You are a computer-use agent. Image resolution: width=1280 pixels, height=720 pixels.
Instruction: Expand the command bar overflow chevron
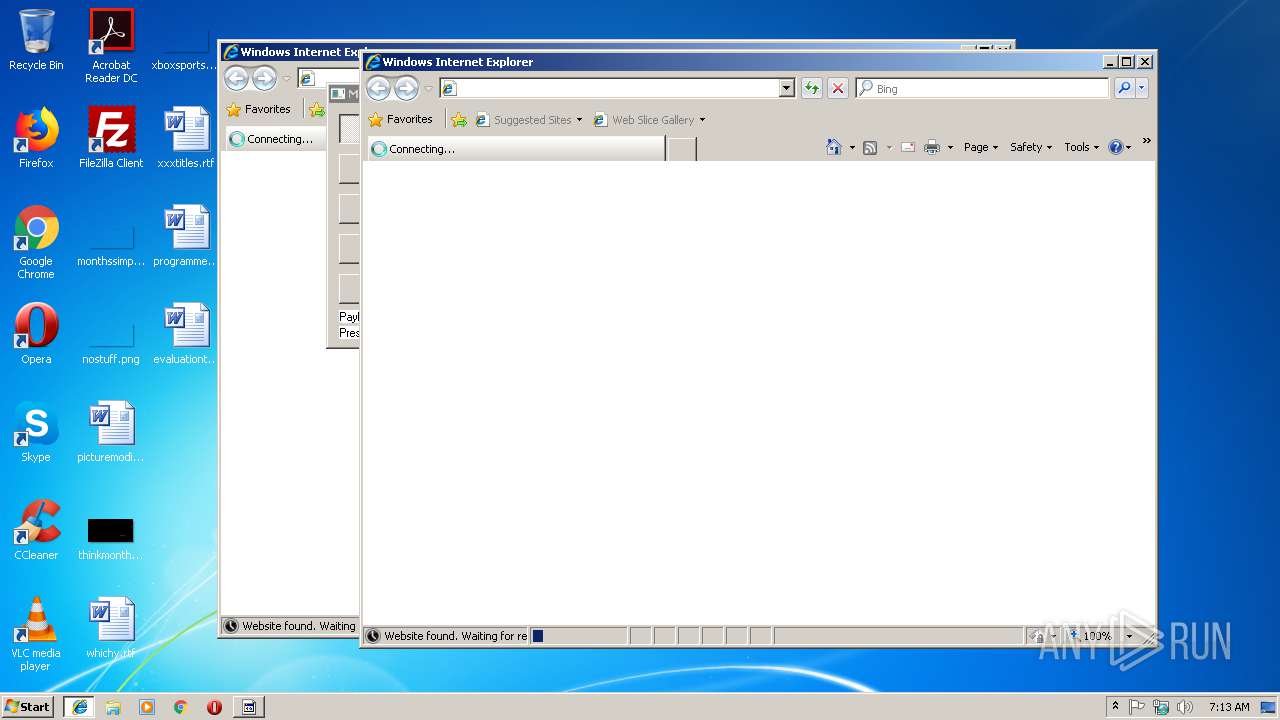pos(1146,141)
